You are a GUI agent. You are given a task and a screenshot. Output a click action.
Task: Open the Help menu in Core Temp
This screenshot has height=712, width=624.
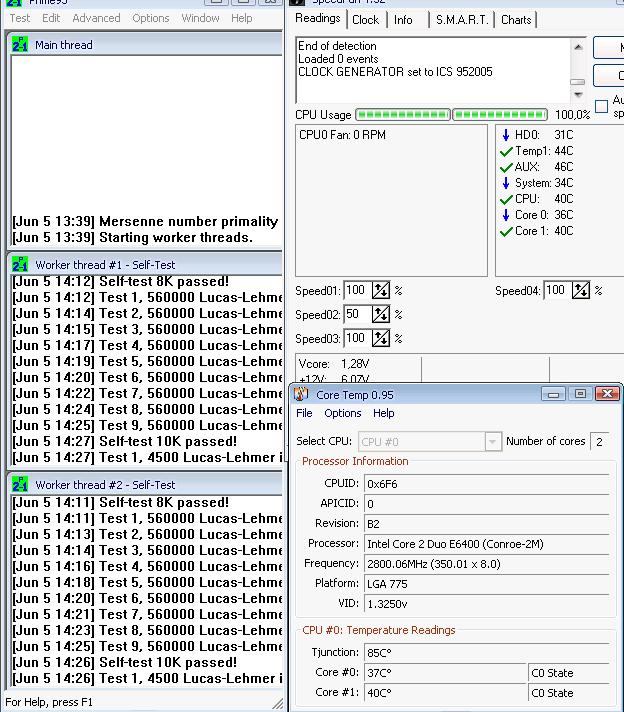[383, 413]
